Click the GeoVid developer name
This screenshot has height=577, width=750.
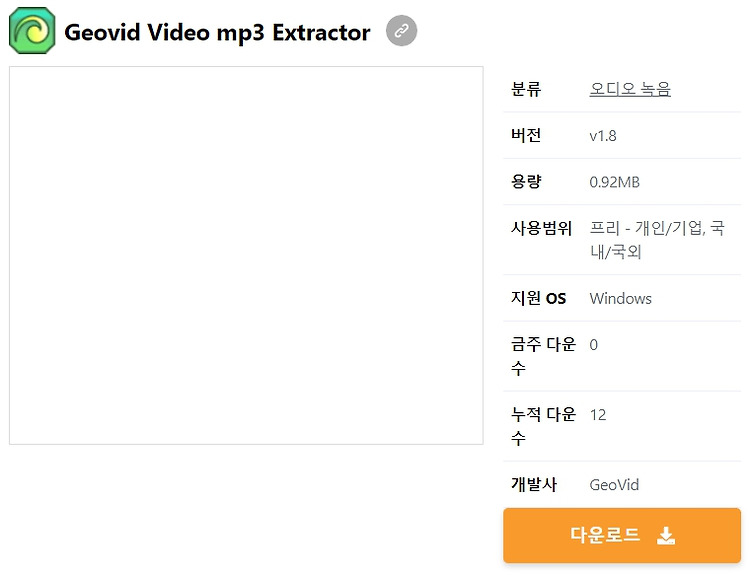tap(614, 485)
